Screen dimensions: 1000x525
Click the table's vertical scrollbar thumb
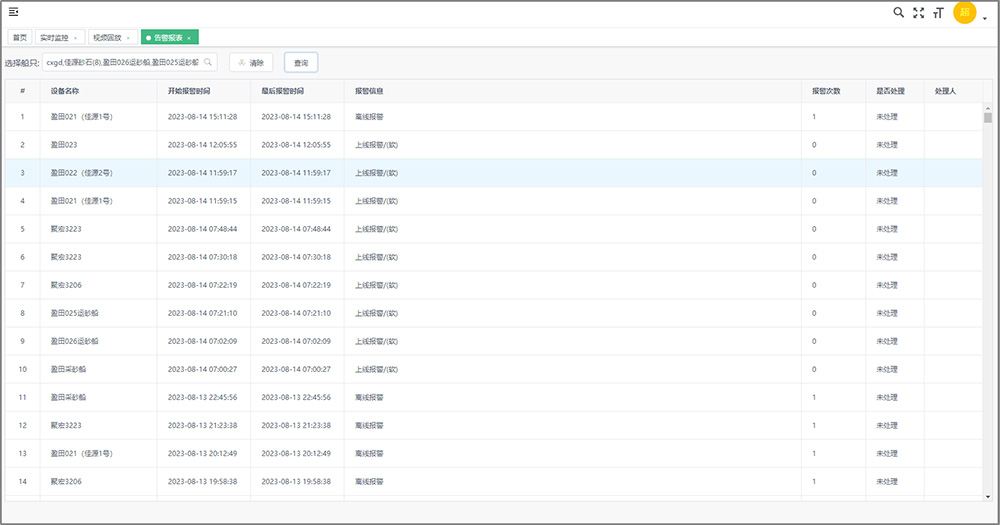tap(987, 116)
